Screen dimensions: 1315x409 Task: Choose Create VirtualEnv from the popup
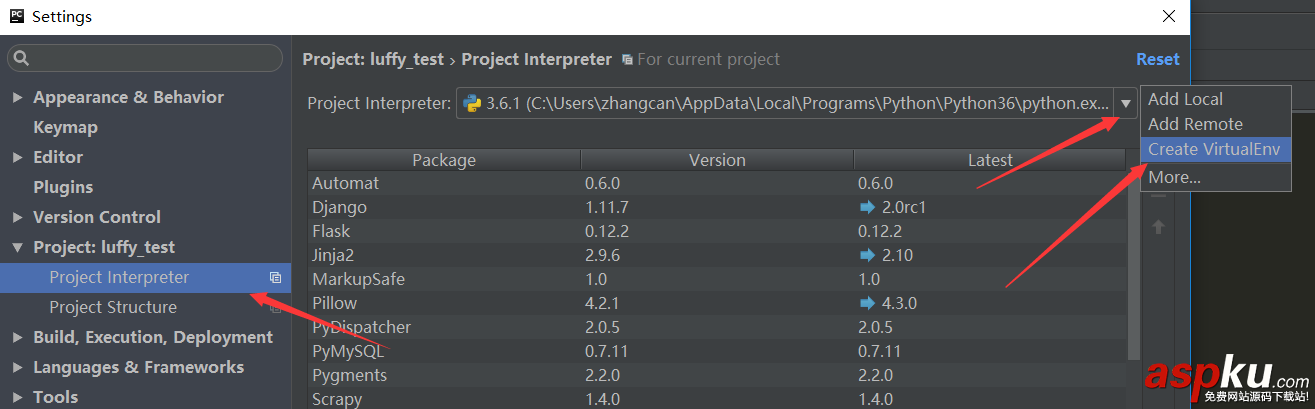1214,149
